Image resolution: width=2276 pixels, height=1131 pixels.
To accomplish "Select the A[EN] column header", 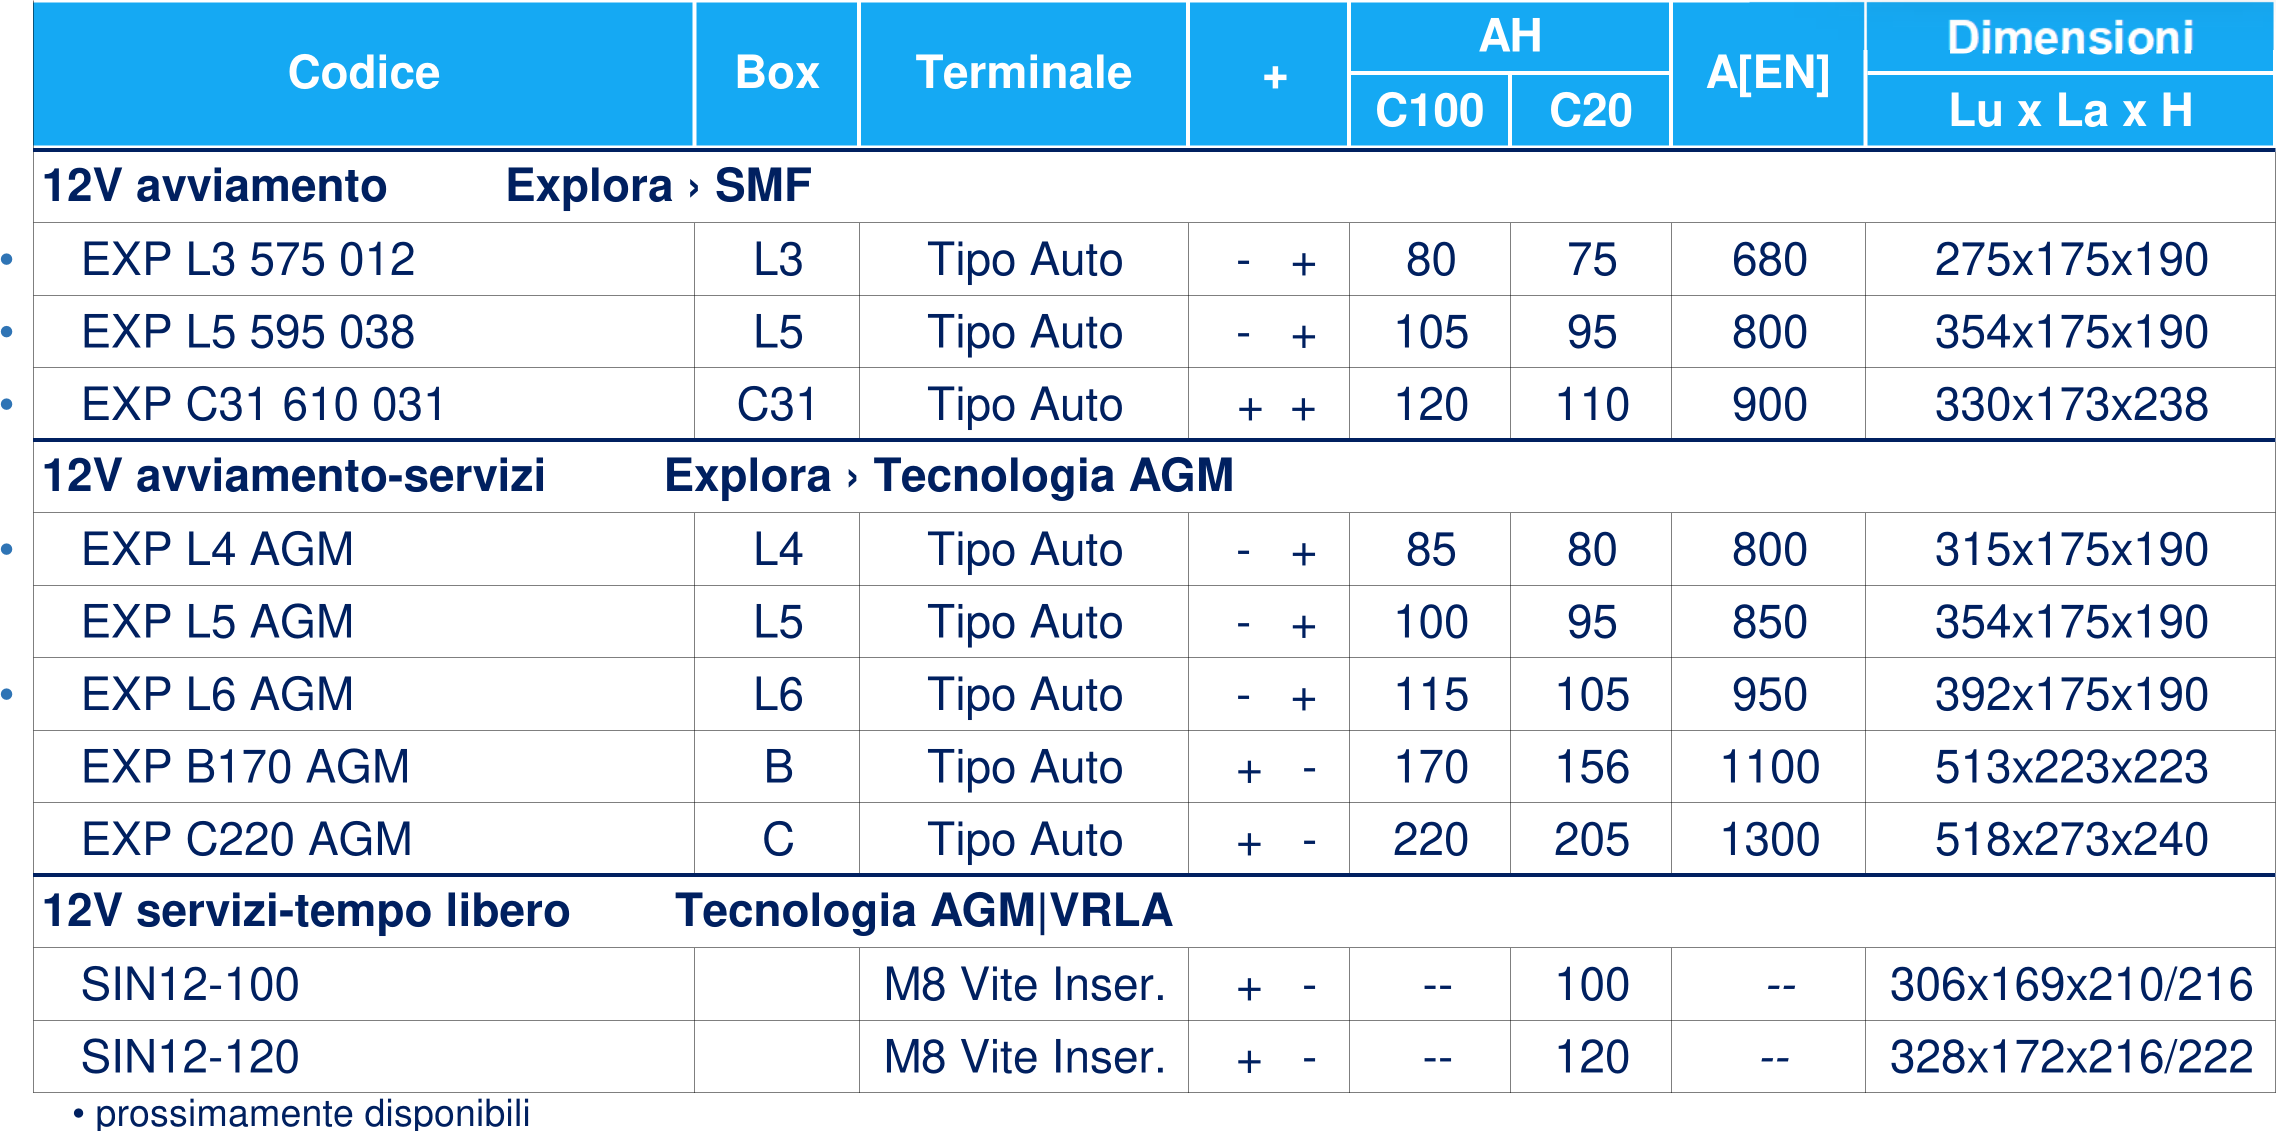I will [1768, 74].
